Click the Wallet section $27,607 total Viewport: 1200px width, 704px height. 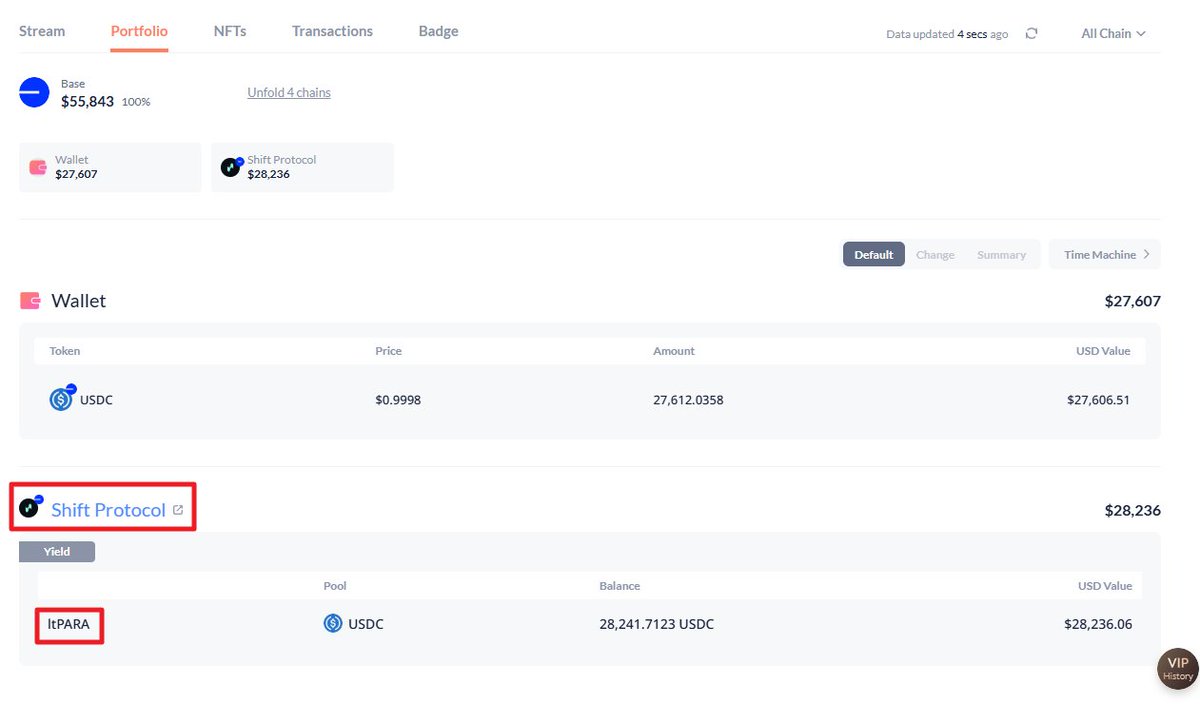1133,300
